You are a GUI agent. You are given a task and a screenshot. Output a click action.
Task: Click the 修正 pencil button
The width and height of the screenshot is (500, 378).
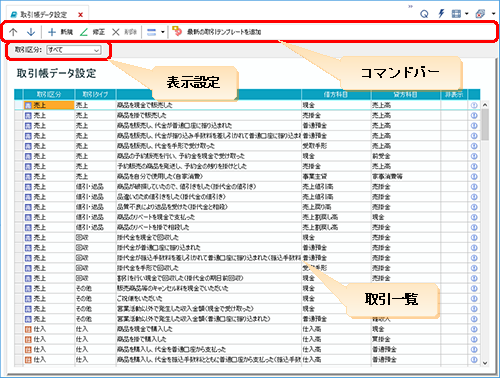[x=92, y=32]
